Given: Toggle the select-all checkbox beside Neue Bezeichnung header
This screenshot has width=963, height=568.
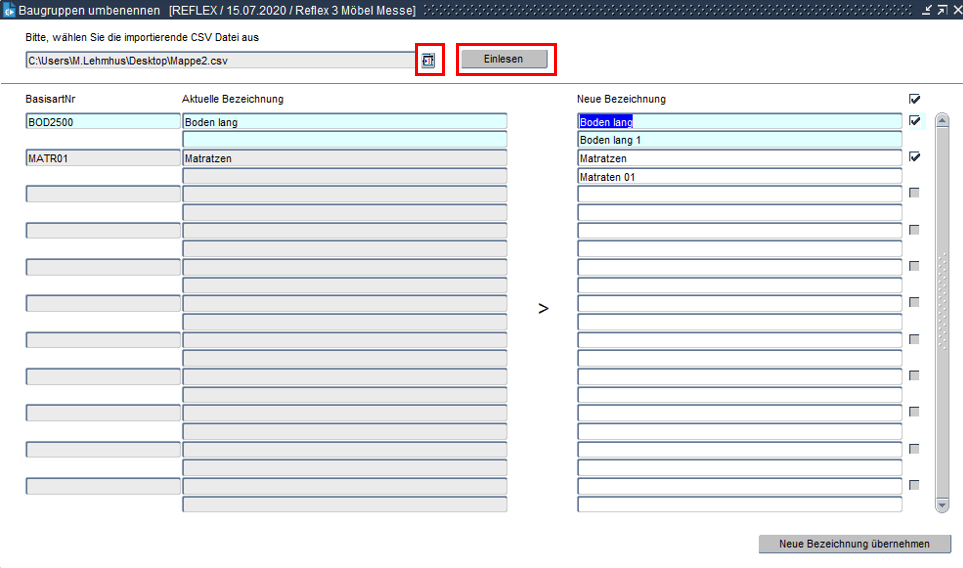Looking at the screenshot, I should click(x=914, y=99).
